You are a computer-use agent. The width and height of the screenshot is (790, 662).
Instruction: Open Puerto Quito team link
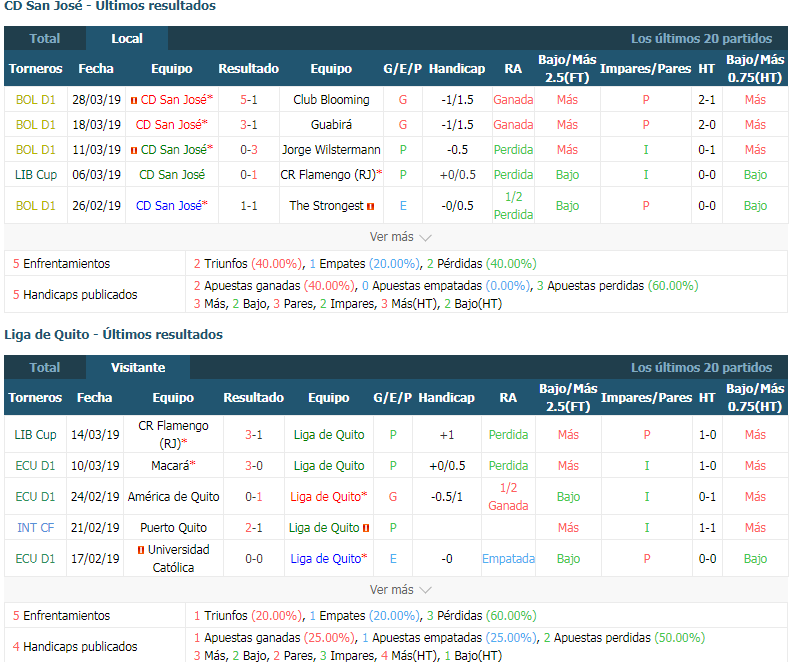pyautogui.click(x=173, y=527)
